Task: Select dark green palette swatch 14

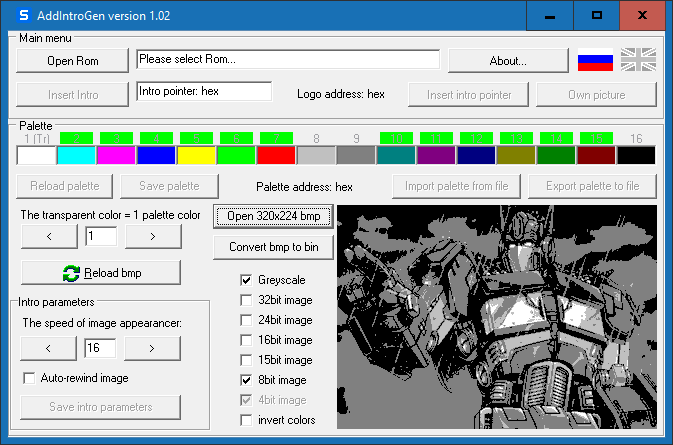Action: (x=556, y=155)
